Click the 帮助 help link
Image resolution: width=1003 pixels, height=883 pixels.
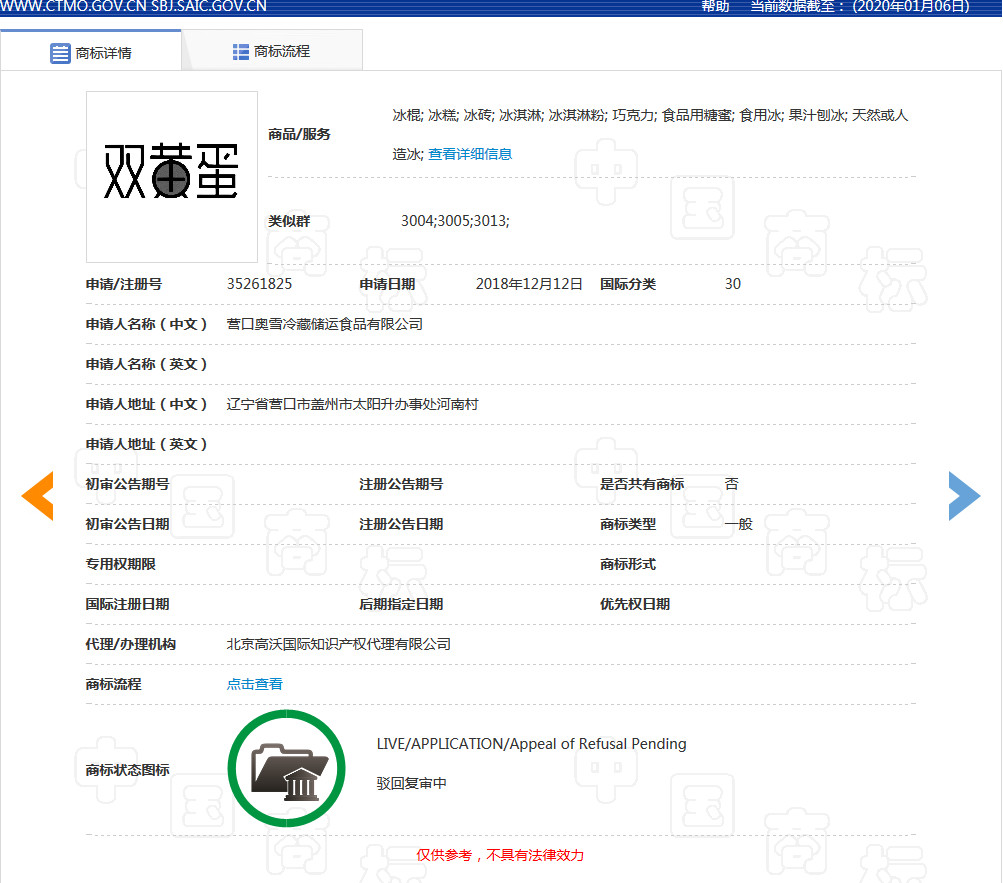(x=715, y=6)
